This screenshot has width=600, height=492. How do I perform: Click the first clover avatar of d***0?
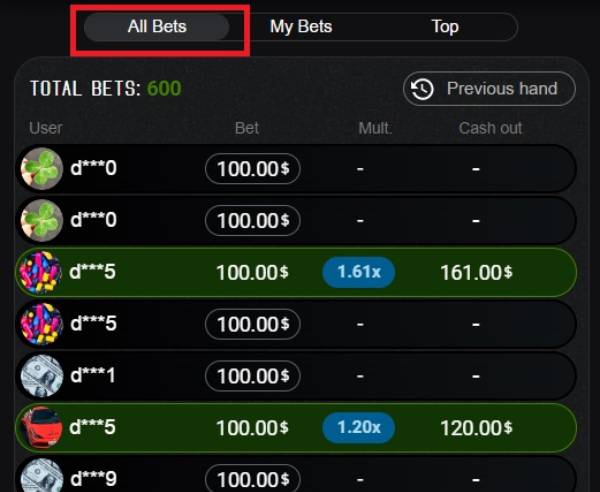click(42, 169)
